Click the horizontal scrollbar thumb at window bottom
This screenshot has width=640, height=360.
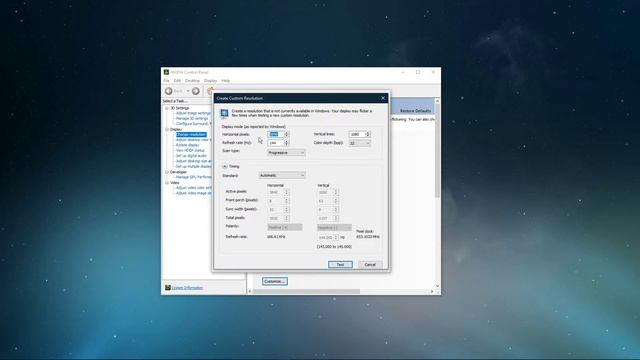pyautogui.click(x=306, y=291)
